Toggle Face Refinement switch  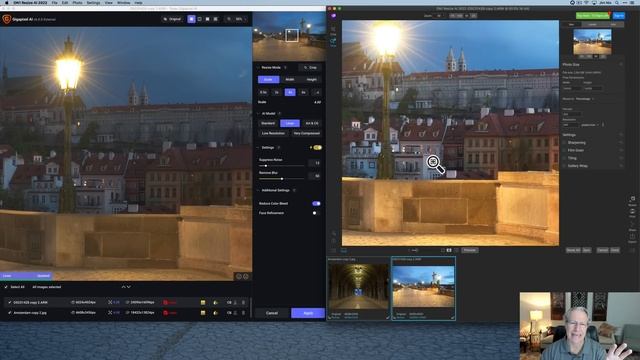316,213
